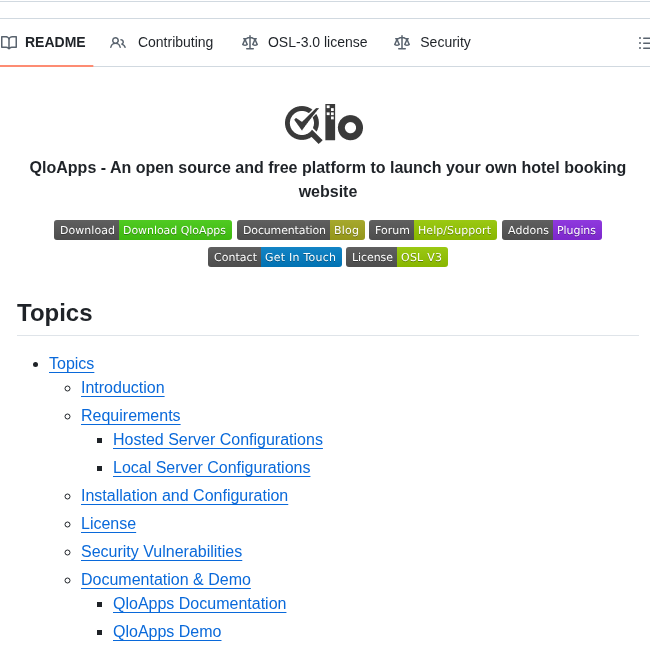Open the OSL-3.0 license tab
The image size is (650, 650).
pos(305,42)
